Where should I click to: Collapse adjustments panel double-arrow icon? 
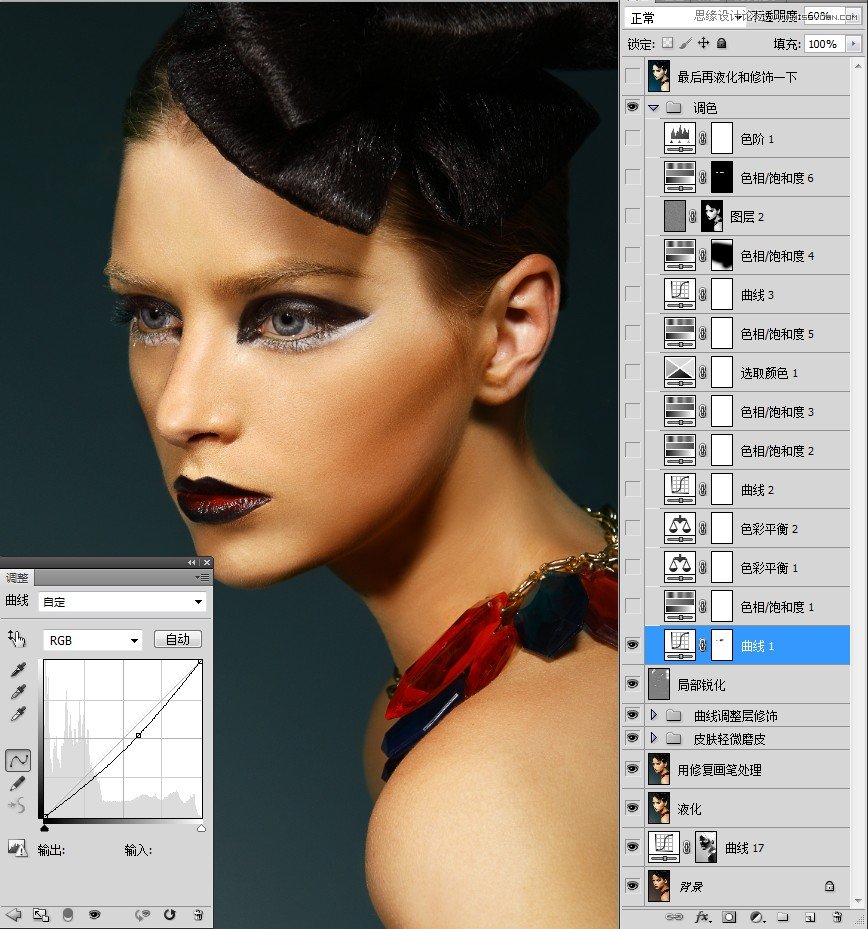[x=191, y=562]
